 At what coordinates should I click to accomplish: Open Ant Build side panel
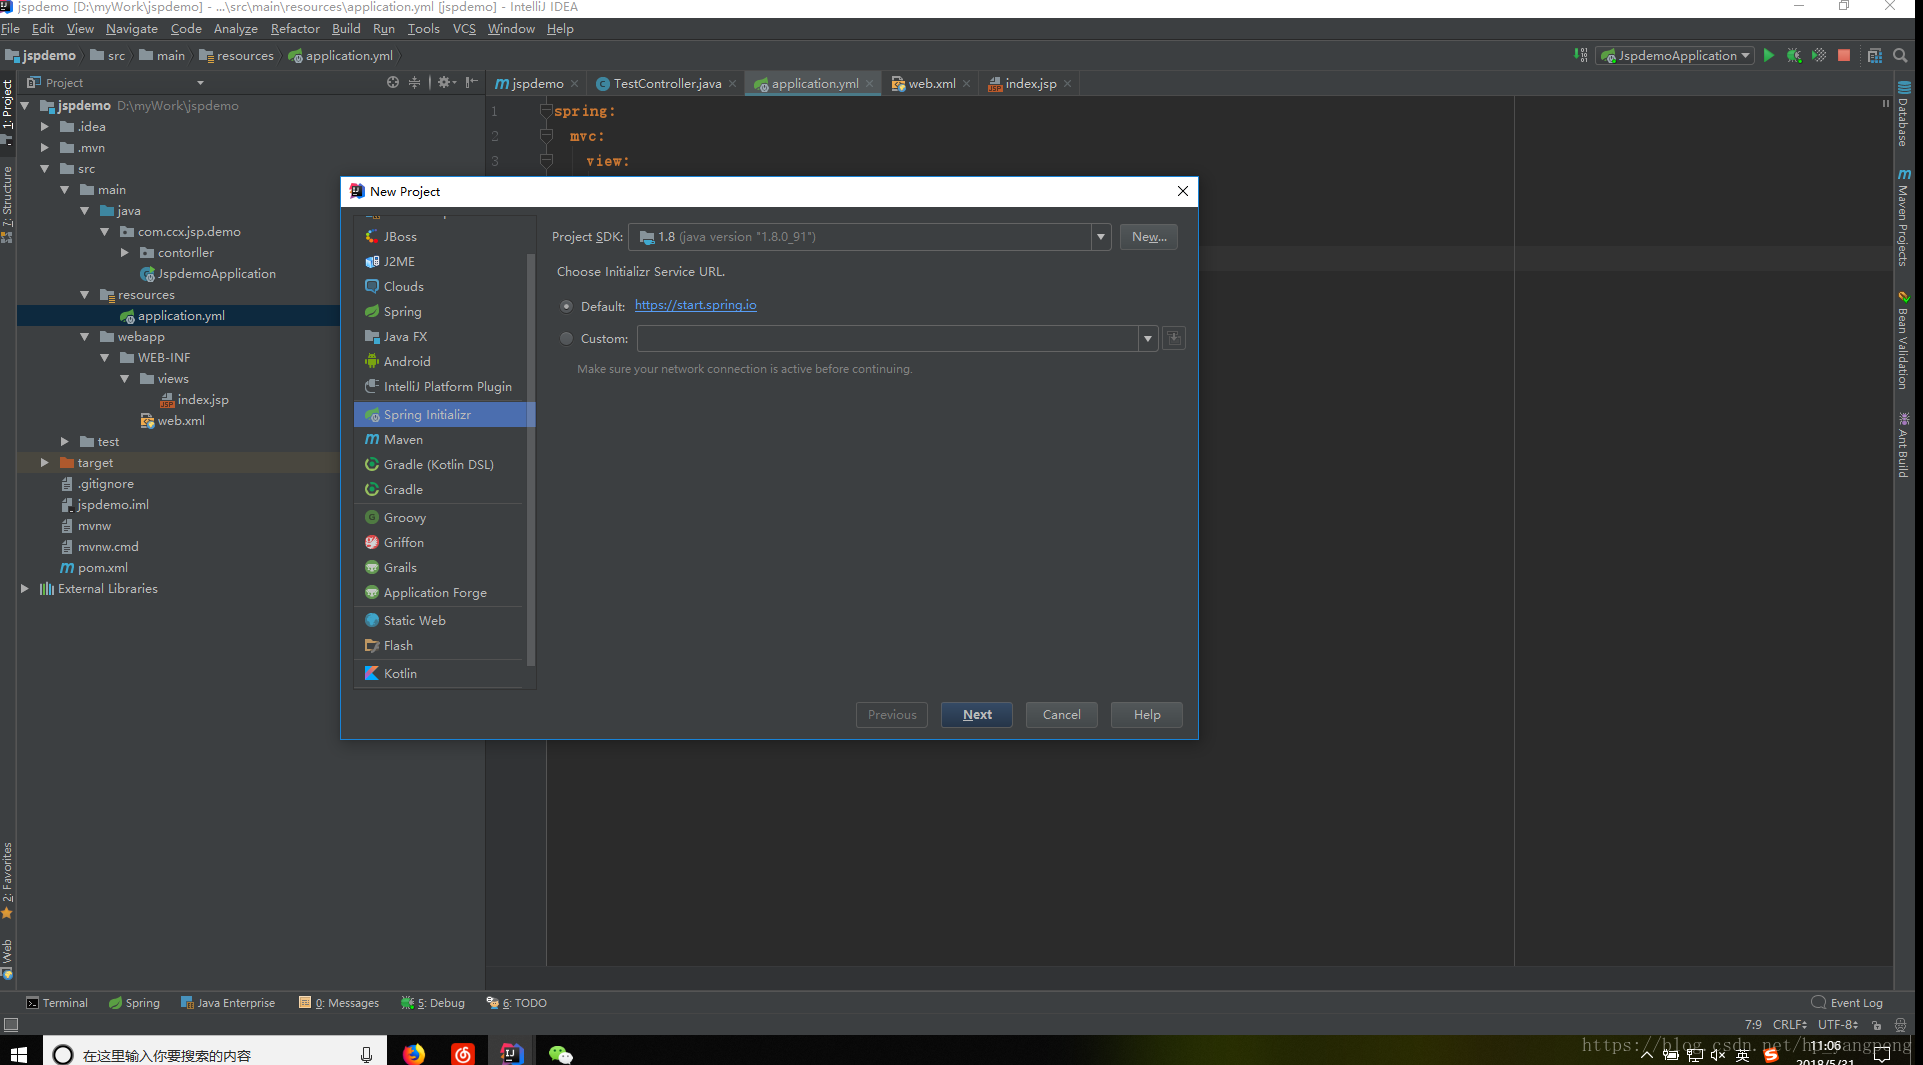pyautogui.click(x=1904, y=445)
